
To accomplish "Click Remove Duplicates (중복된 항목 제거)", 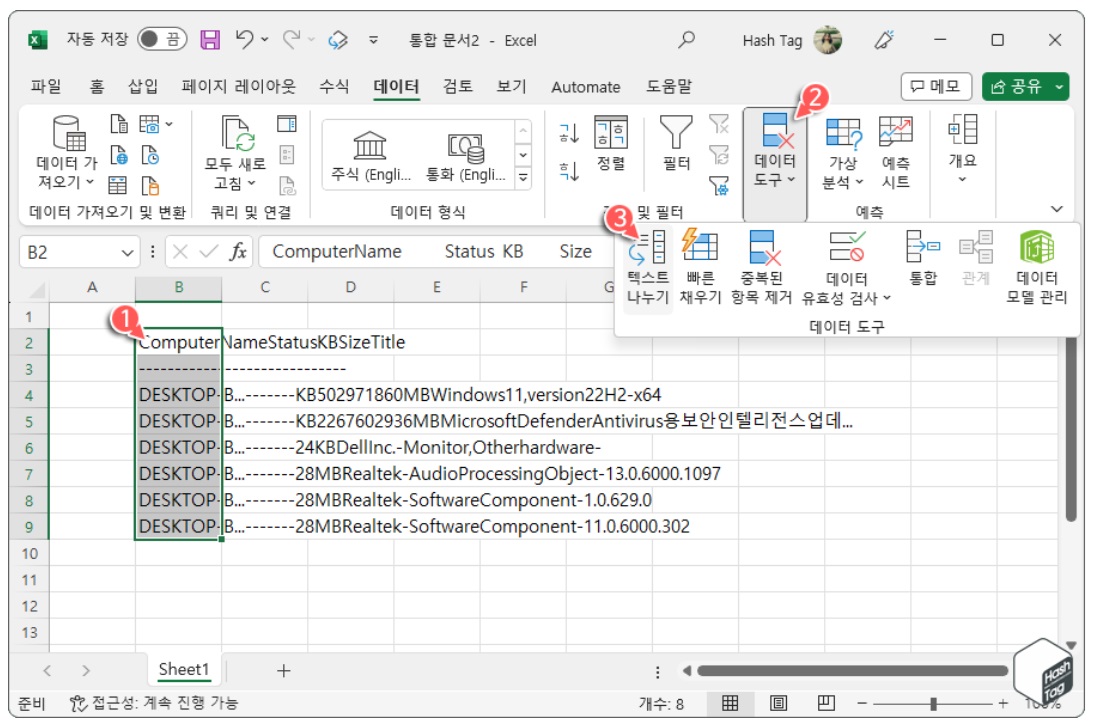I will 761,268.
